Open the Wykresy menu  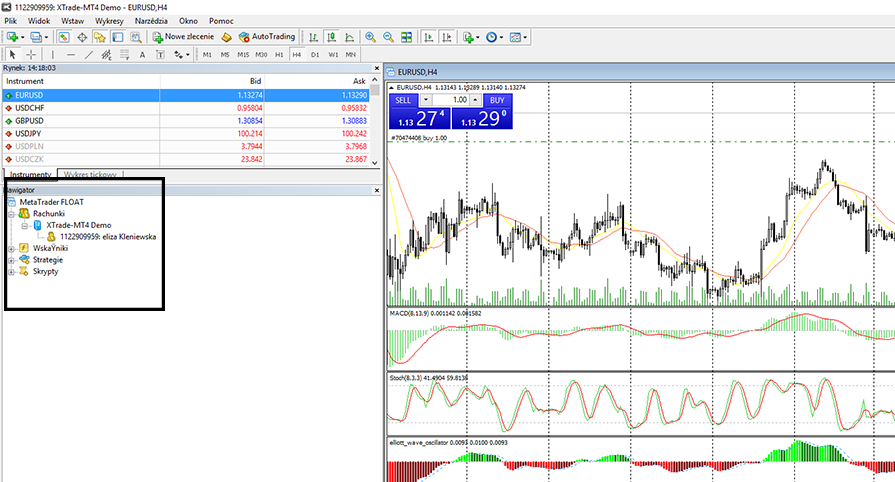109,20
